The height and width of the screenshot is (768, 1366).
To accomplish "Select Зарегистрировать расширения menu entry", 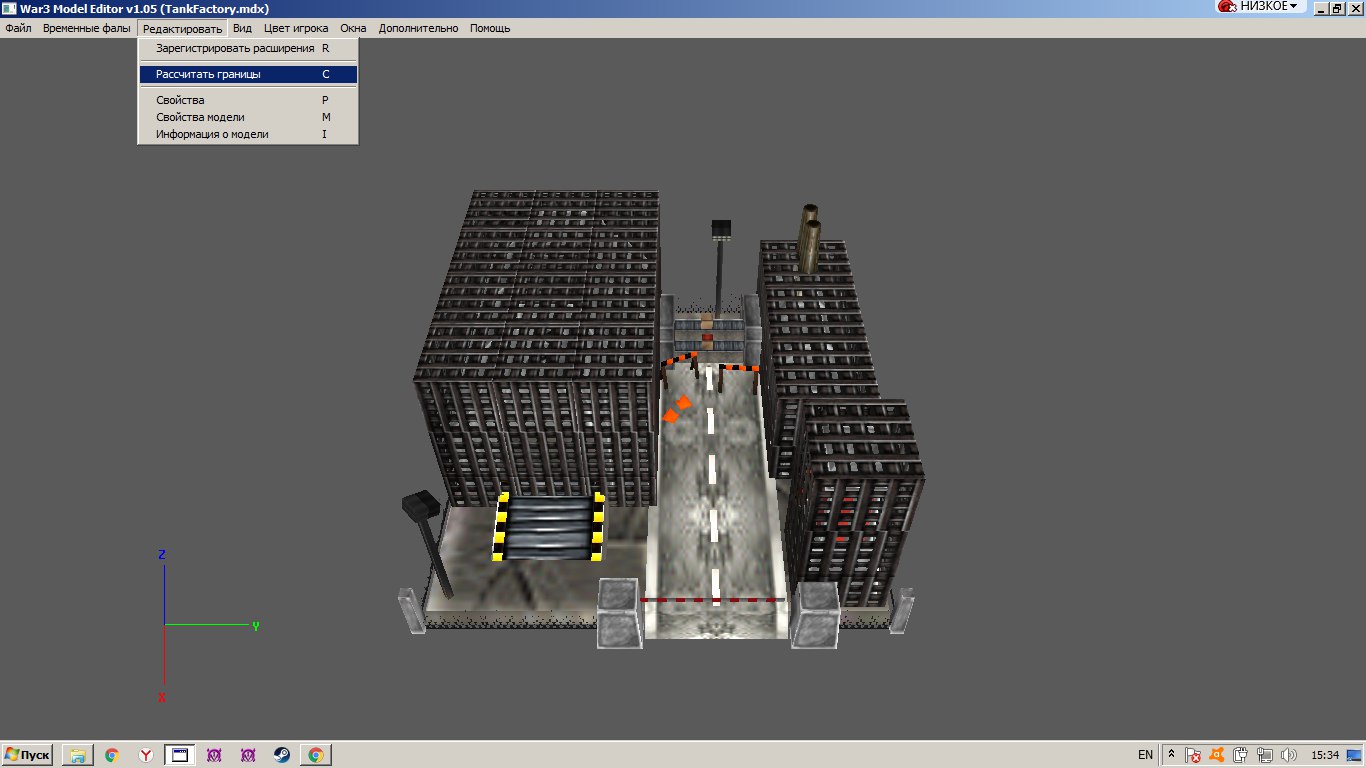I will click(x=235, y=48).
